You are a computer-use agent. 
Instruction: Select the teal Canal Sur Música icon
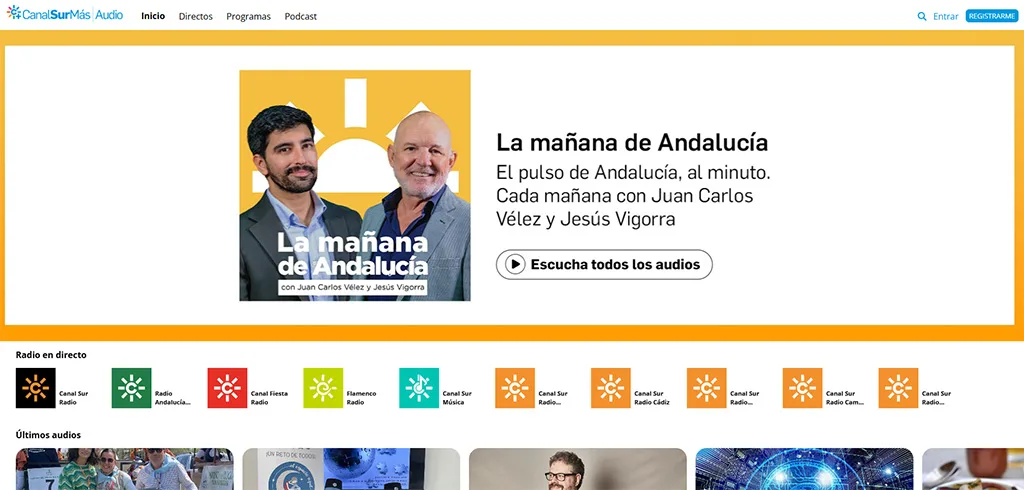tap(419, 388)
